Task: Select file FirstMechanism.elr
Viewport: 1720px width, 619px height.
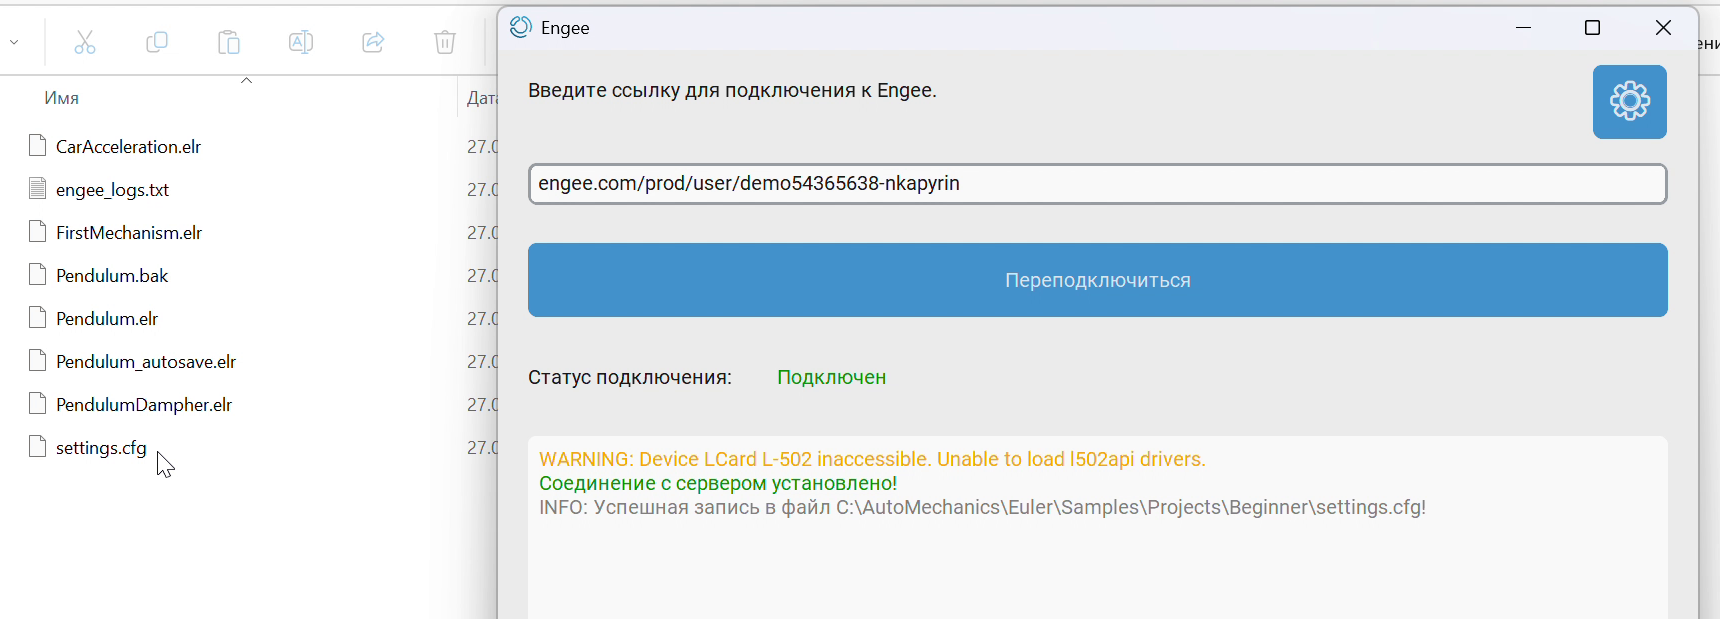Action: point(129,233)
